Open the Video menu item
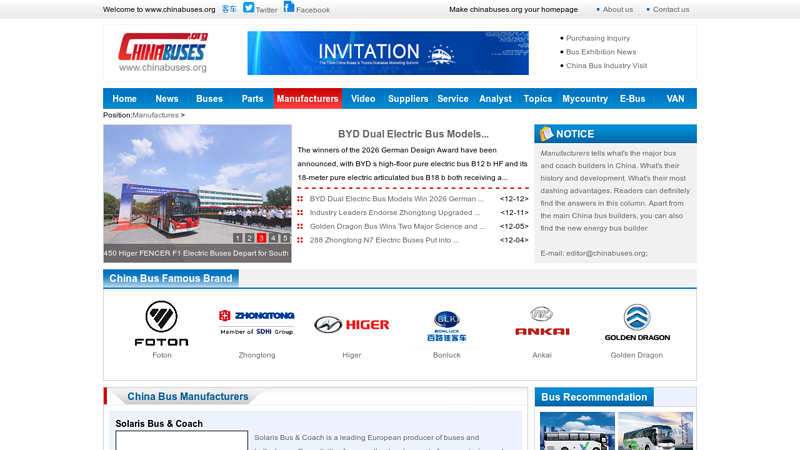Screen dimensions: 800x450 click(x=363, y=98)
